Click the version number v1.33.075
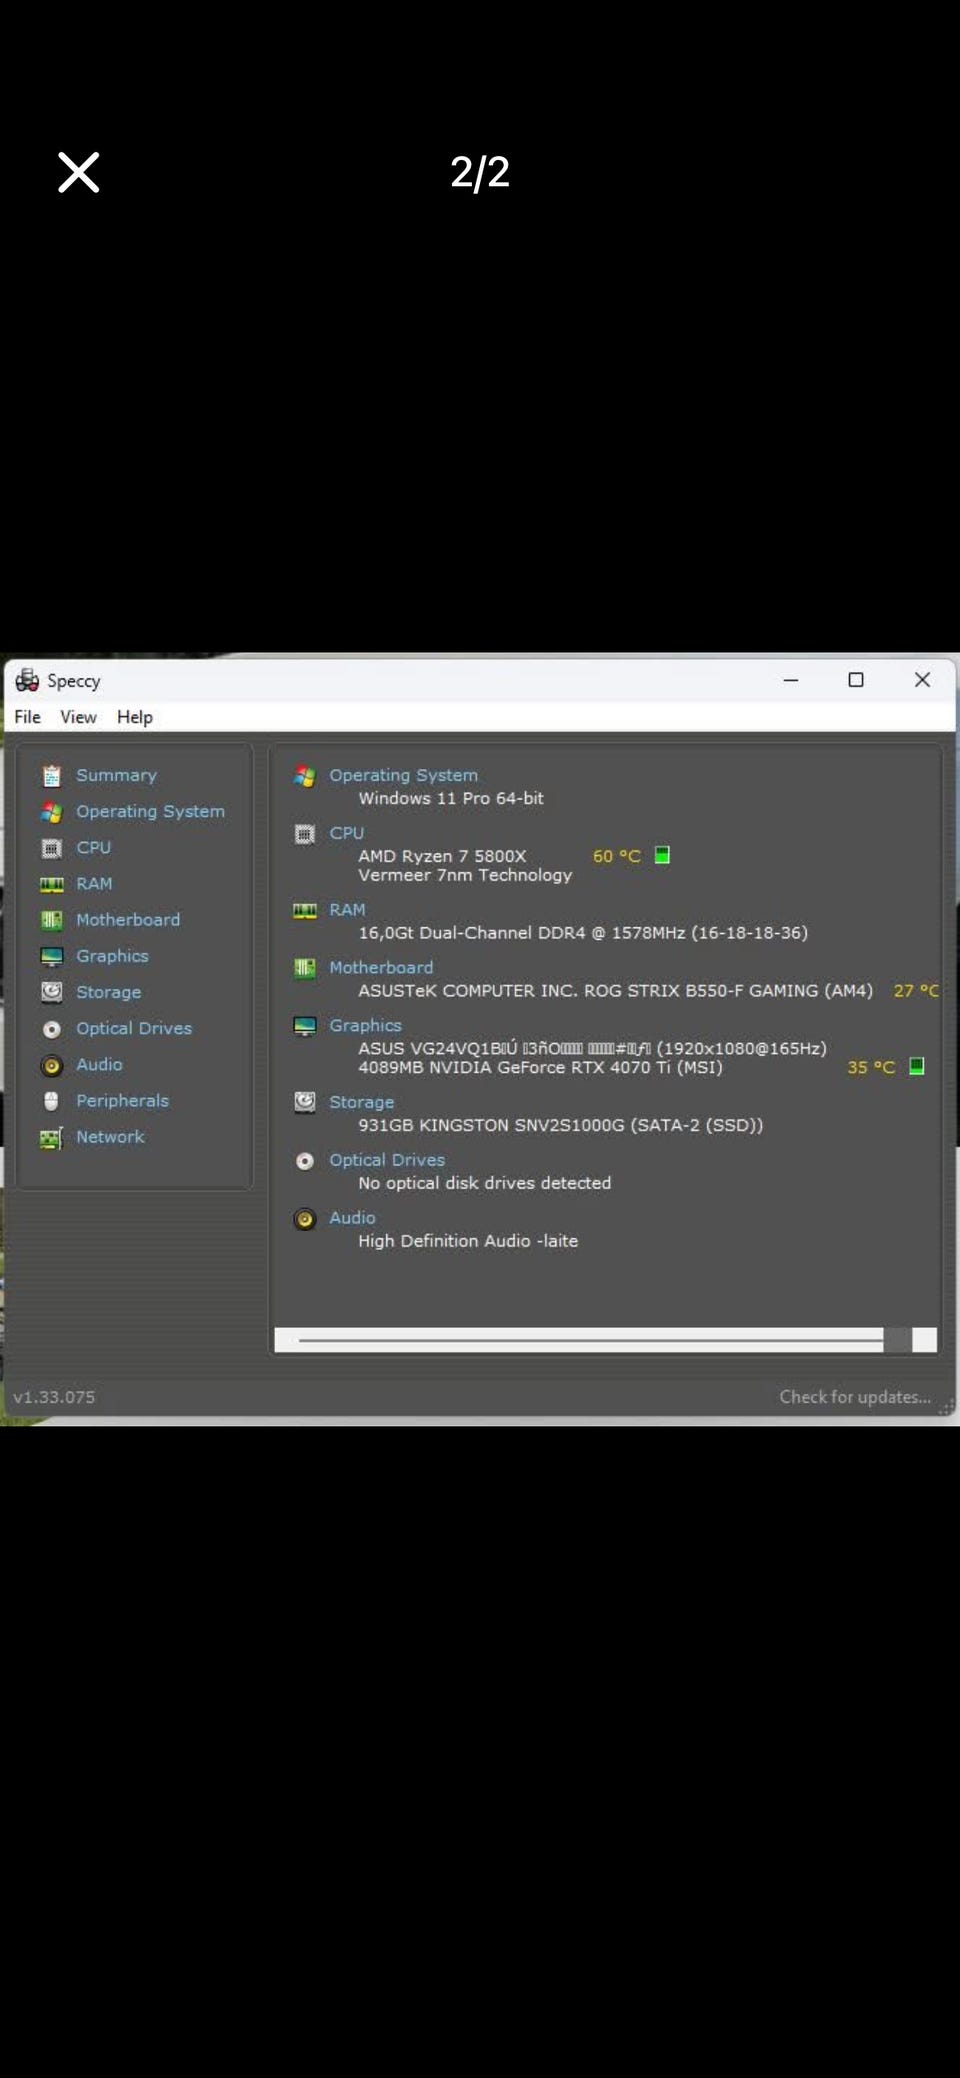 pos(54,1397)
